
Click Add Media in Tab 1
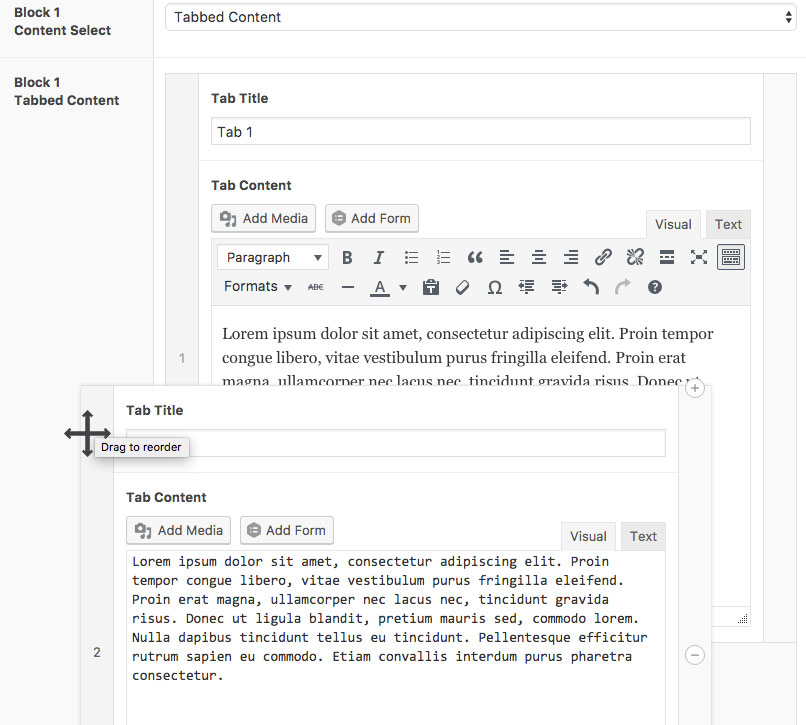(x=264, y=219)
